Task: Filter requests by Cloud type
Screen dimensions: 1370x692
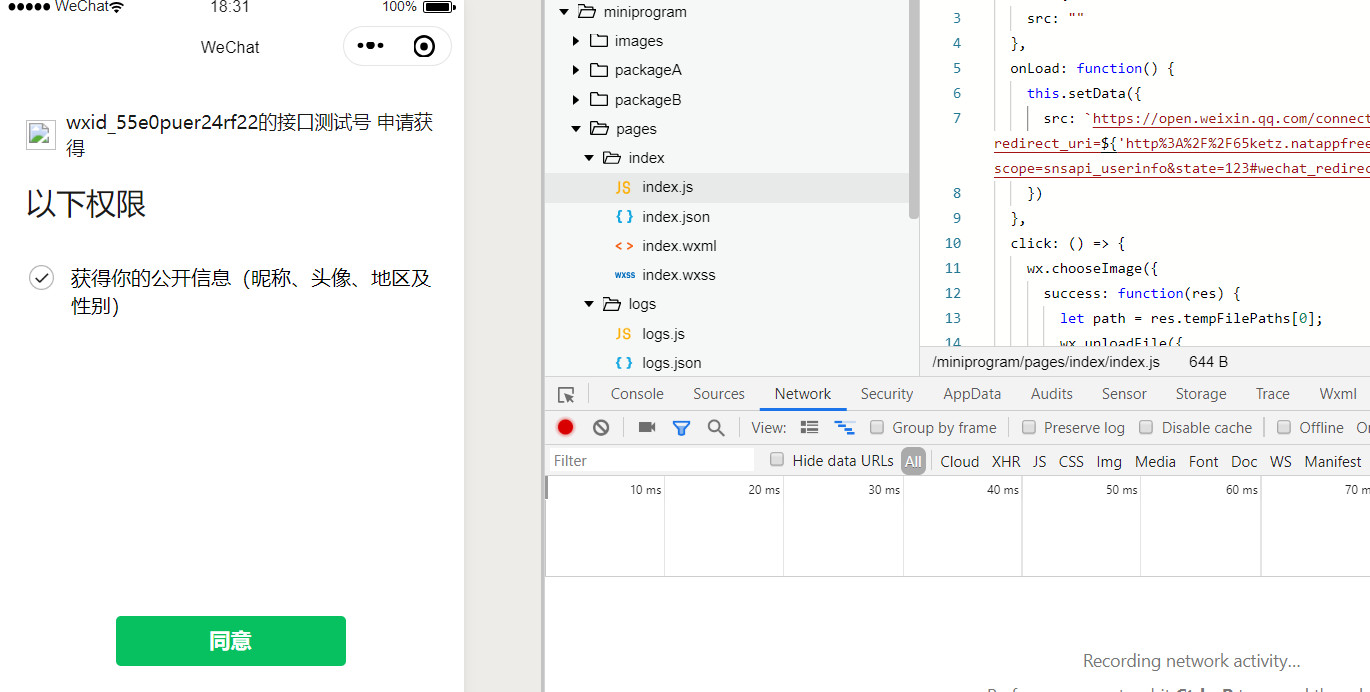Action: click(960, 461)
